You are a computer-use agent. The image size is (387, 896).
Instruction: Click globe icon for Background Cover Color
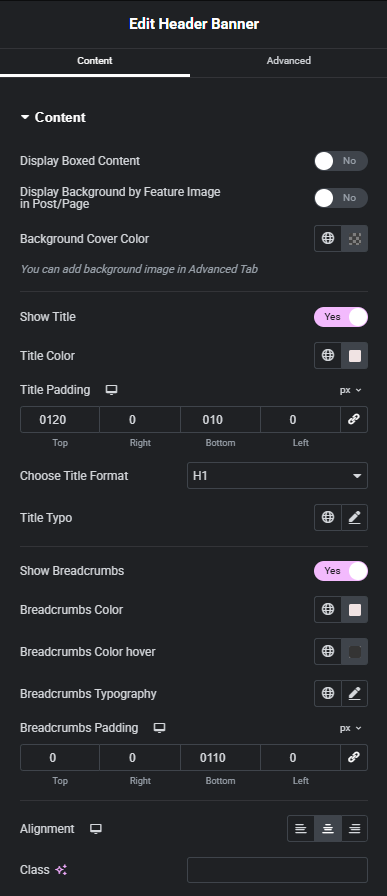[328, 238]
